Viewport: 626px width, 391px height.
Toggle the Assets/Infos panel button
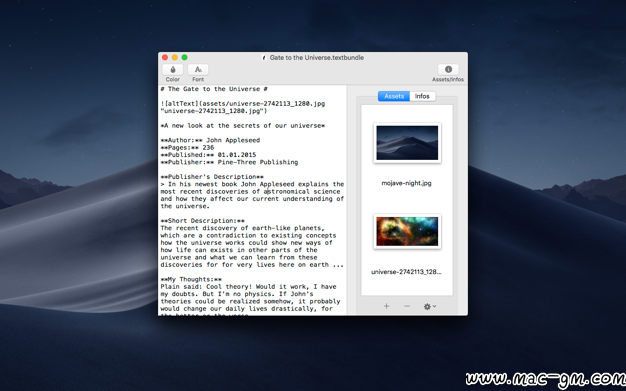coord(448,69)
